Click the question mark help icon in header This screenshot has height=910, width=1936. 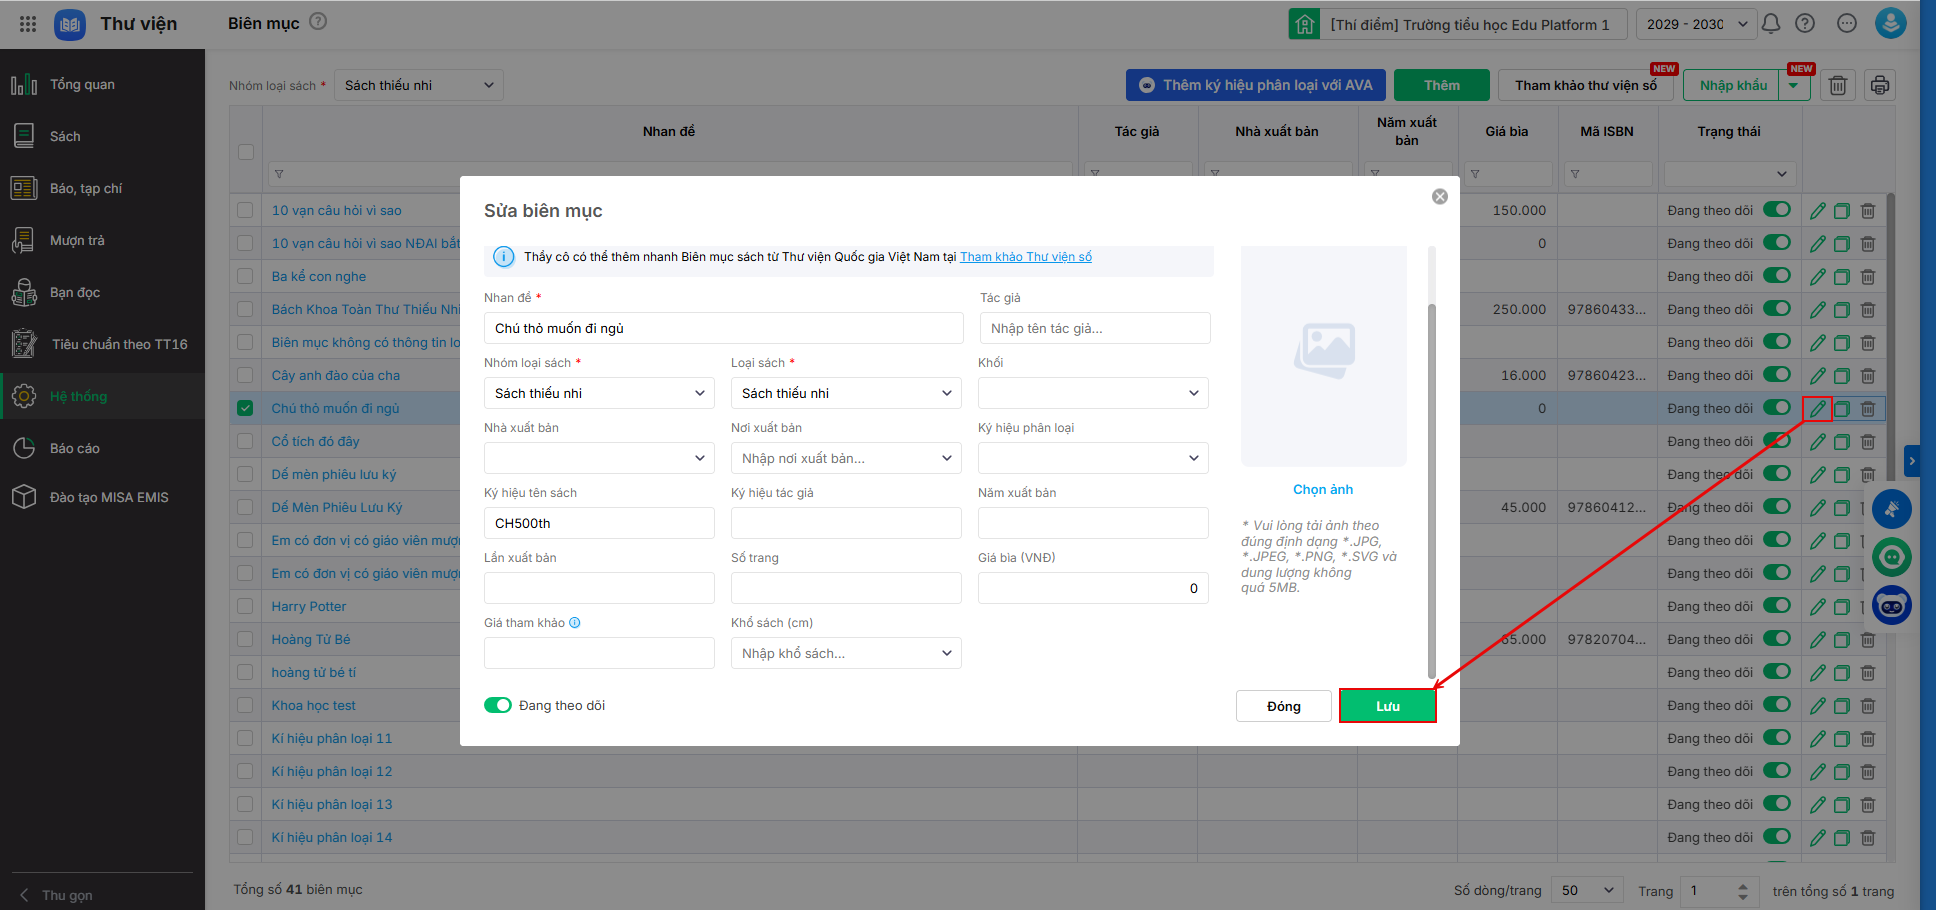point(1805,23)
